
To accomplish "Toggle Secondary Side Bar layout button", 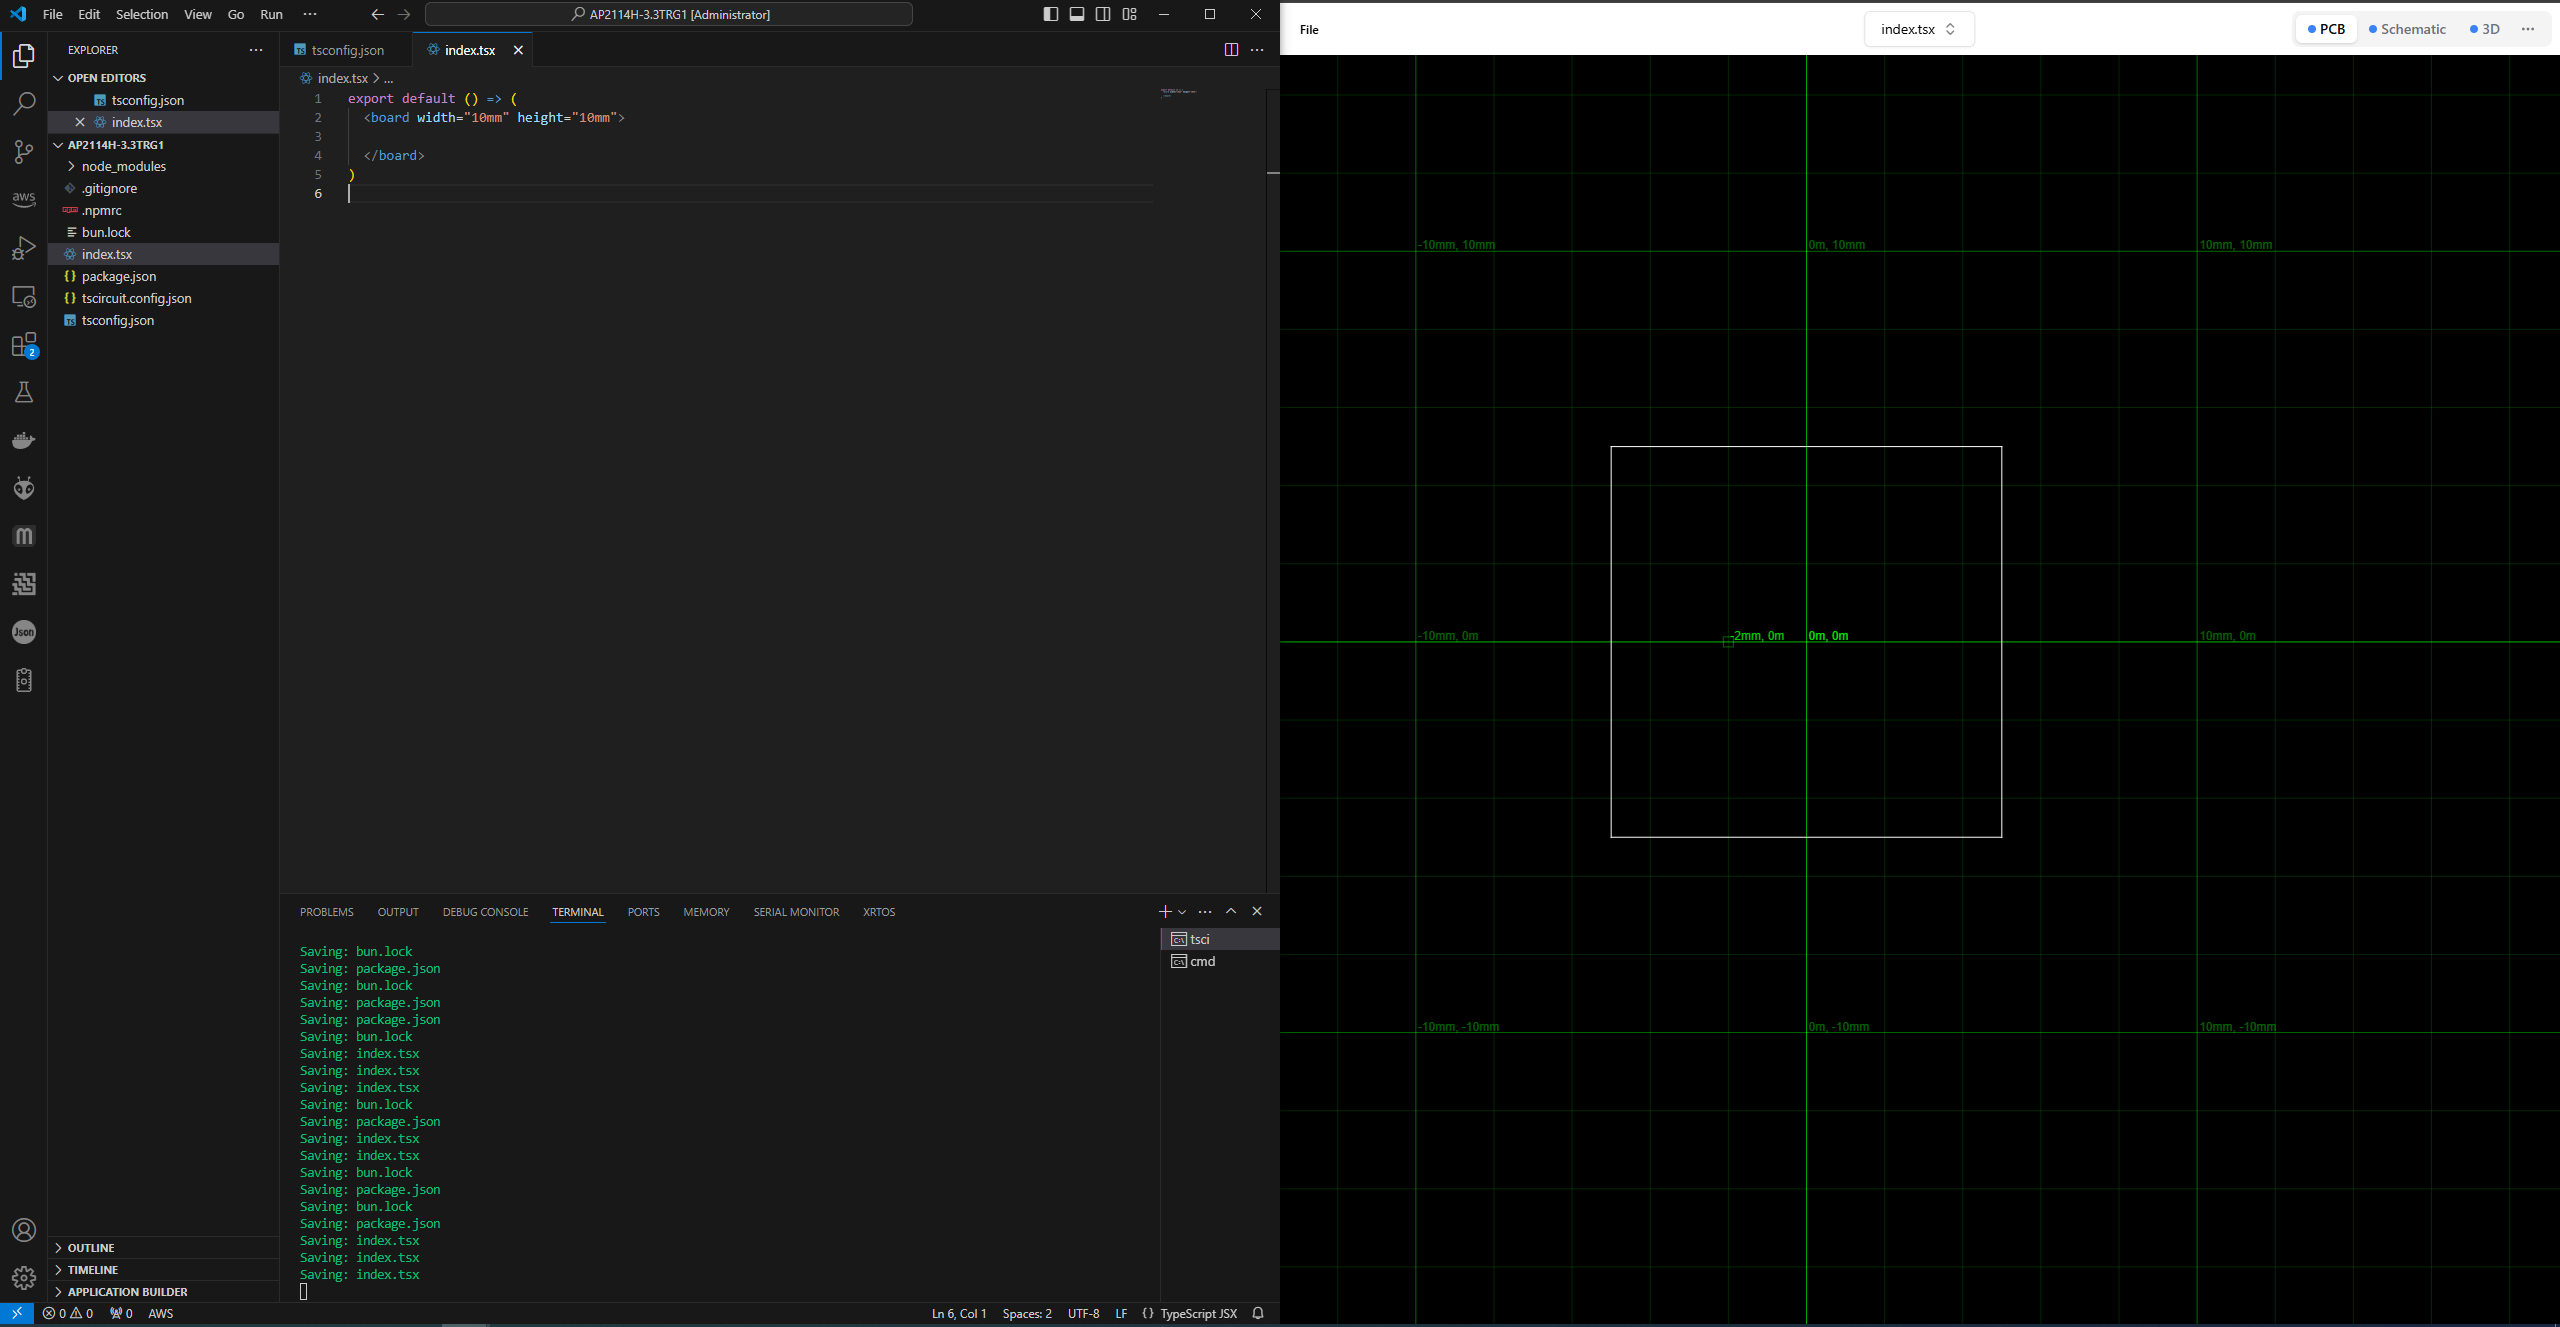I will point(1103,14).
